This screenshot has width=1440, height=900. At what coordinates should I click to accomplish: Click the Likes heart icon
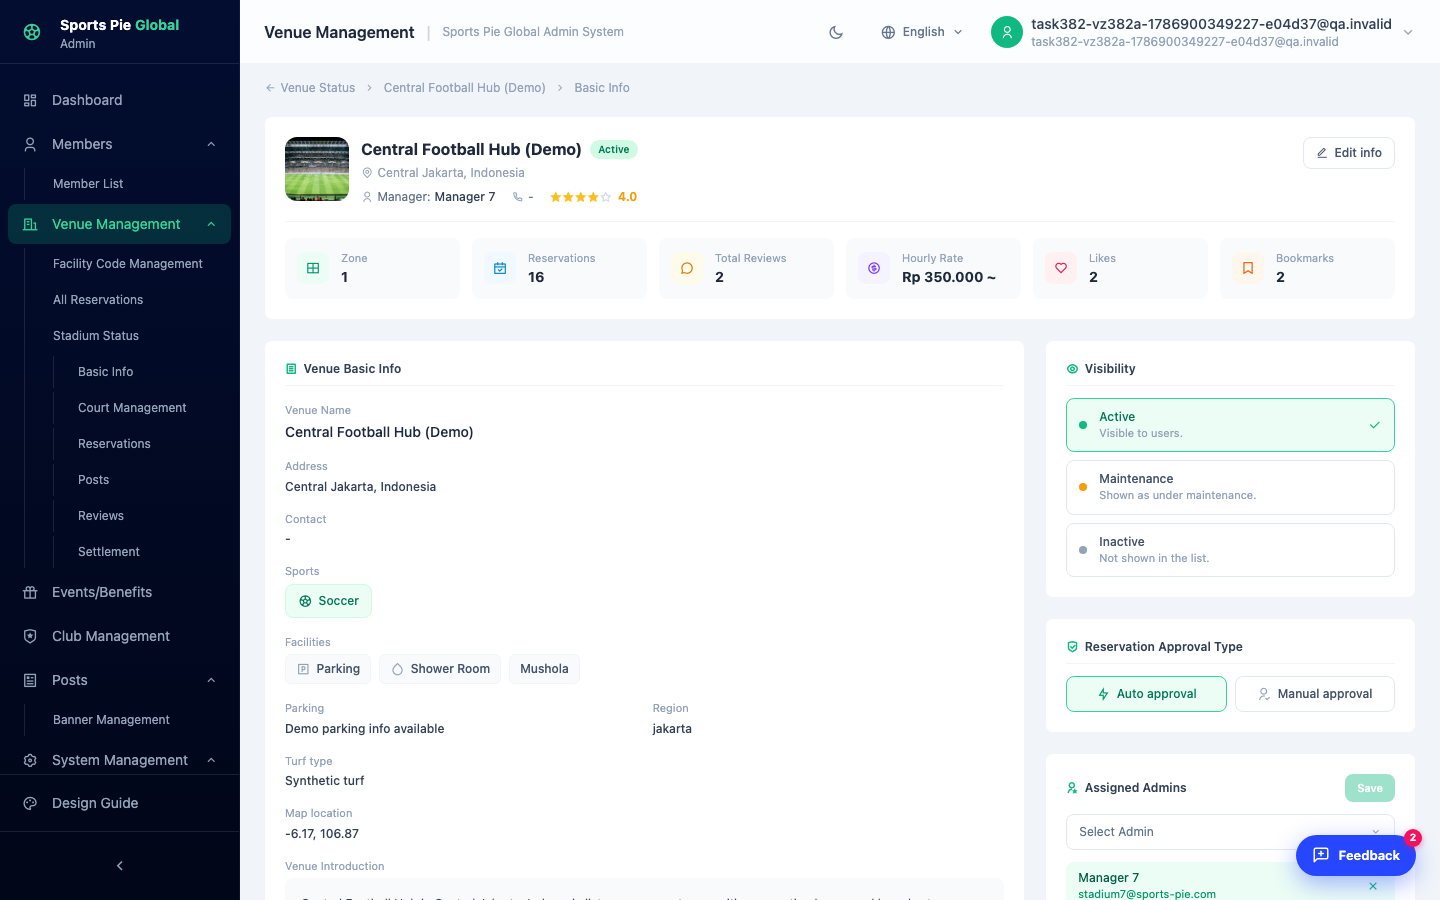click(1061, 268)
